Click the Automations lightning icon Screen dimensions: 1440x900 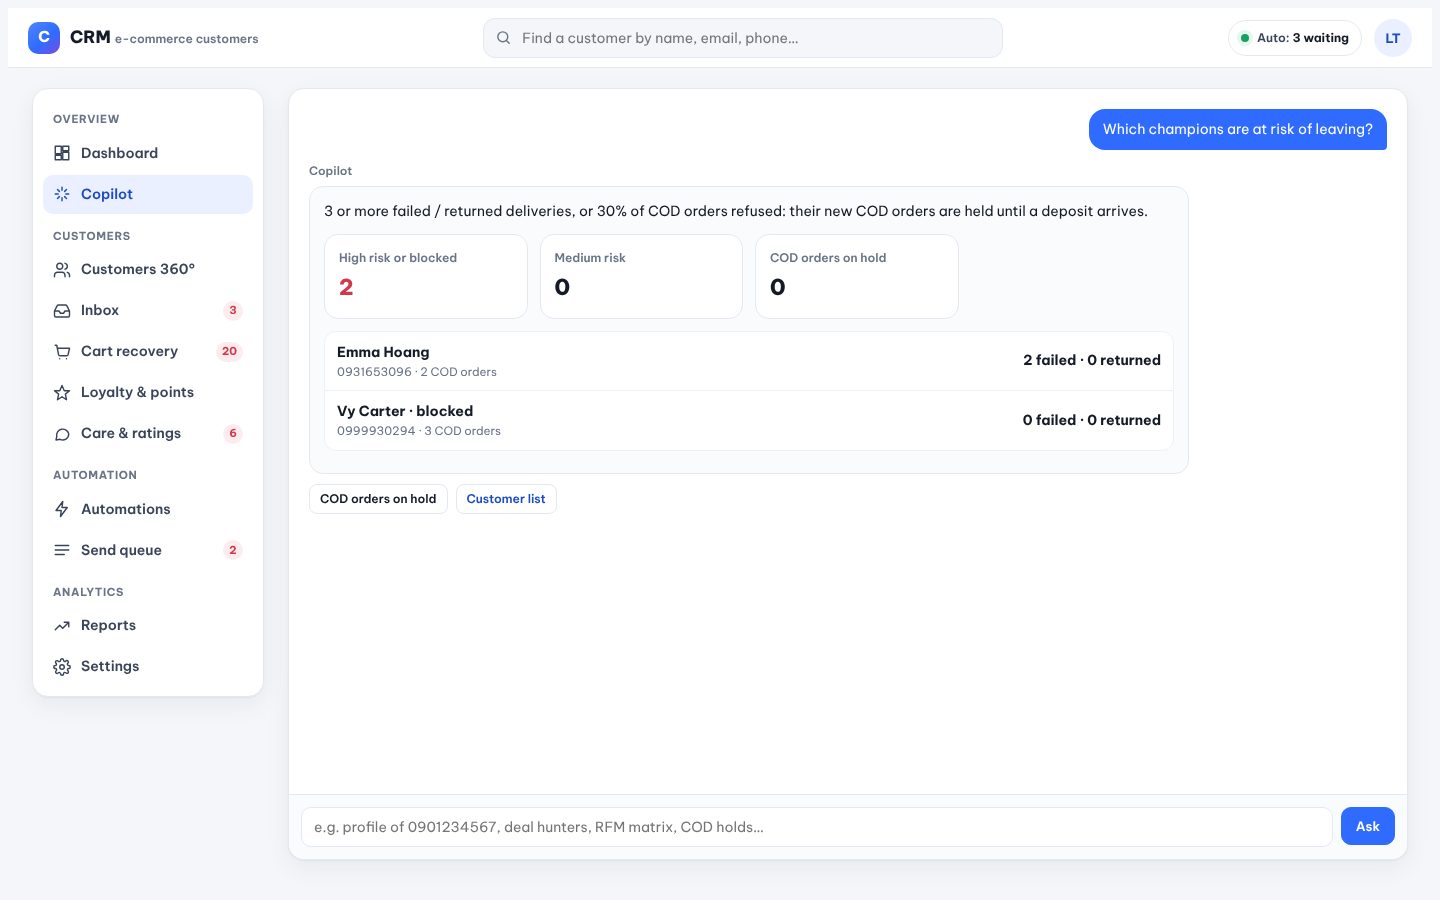(62, 509)
